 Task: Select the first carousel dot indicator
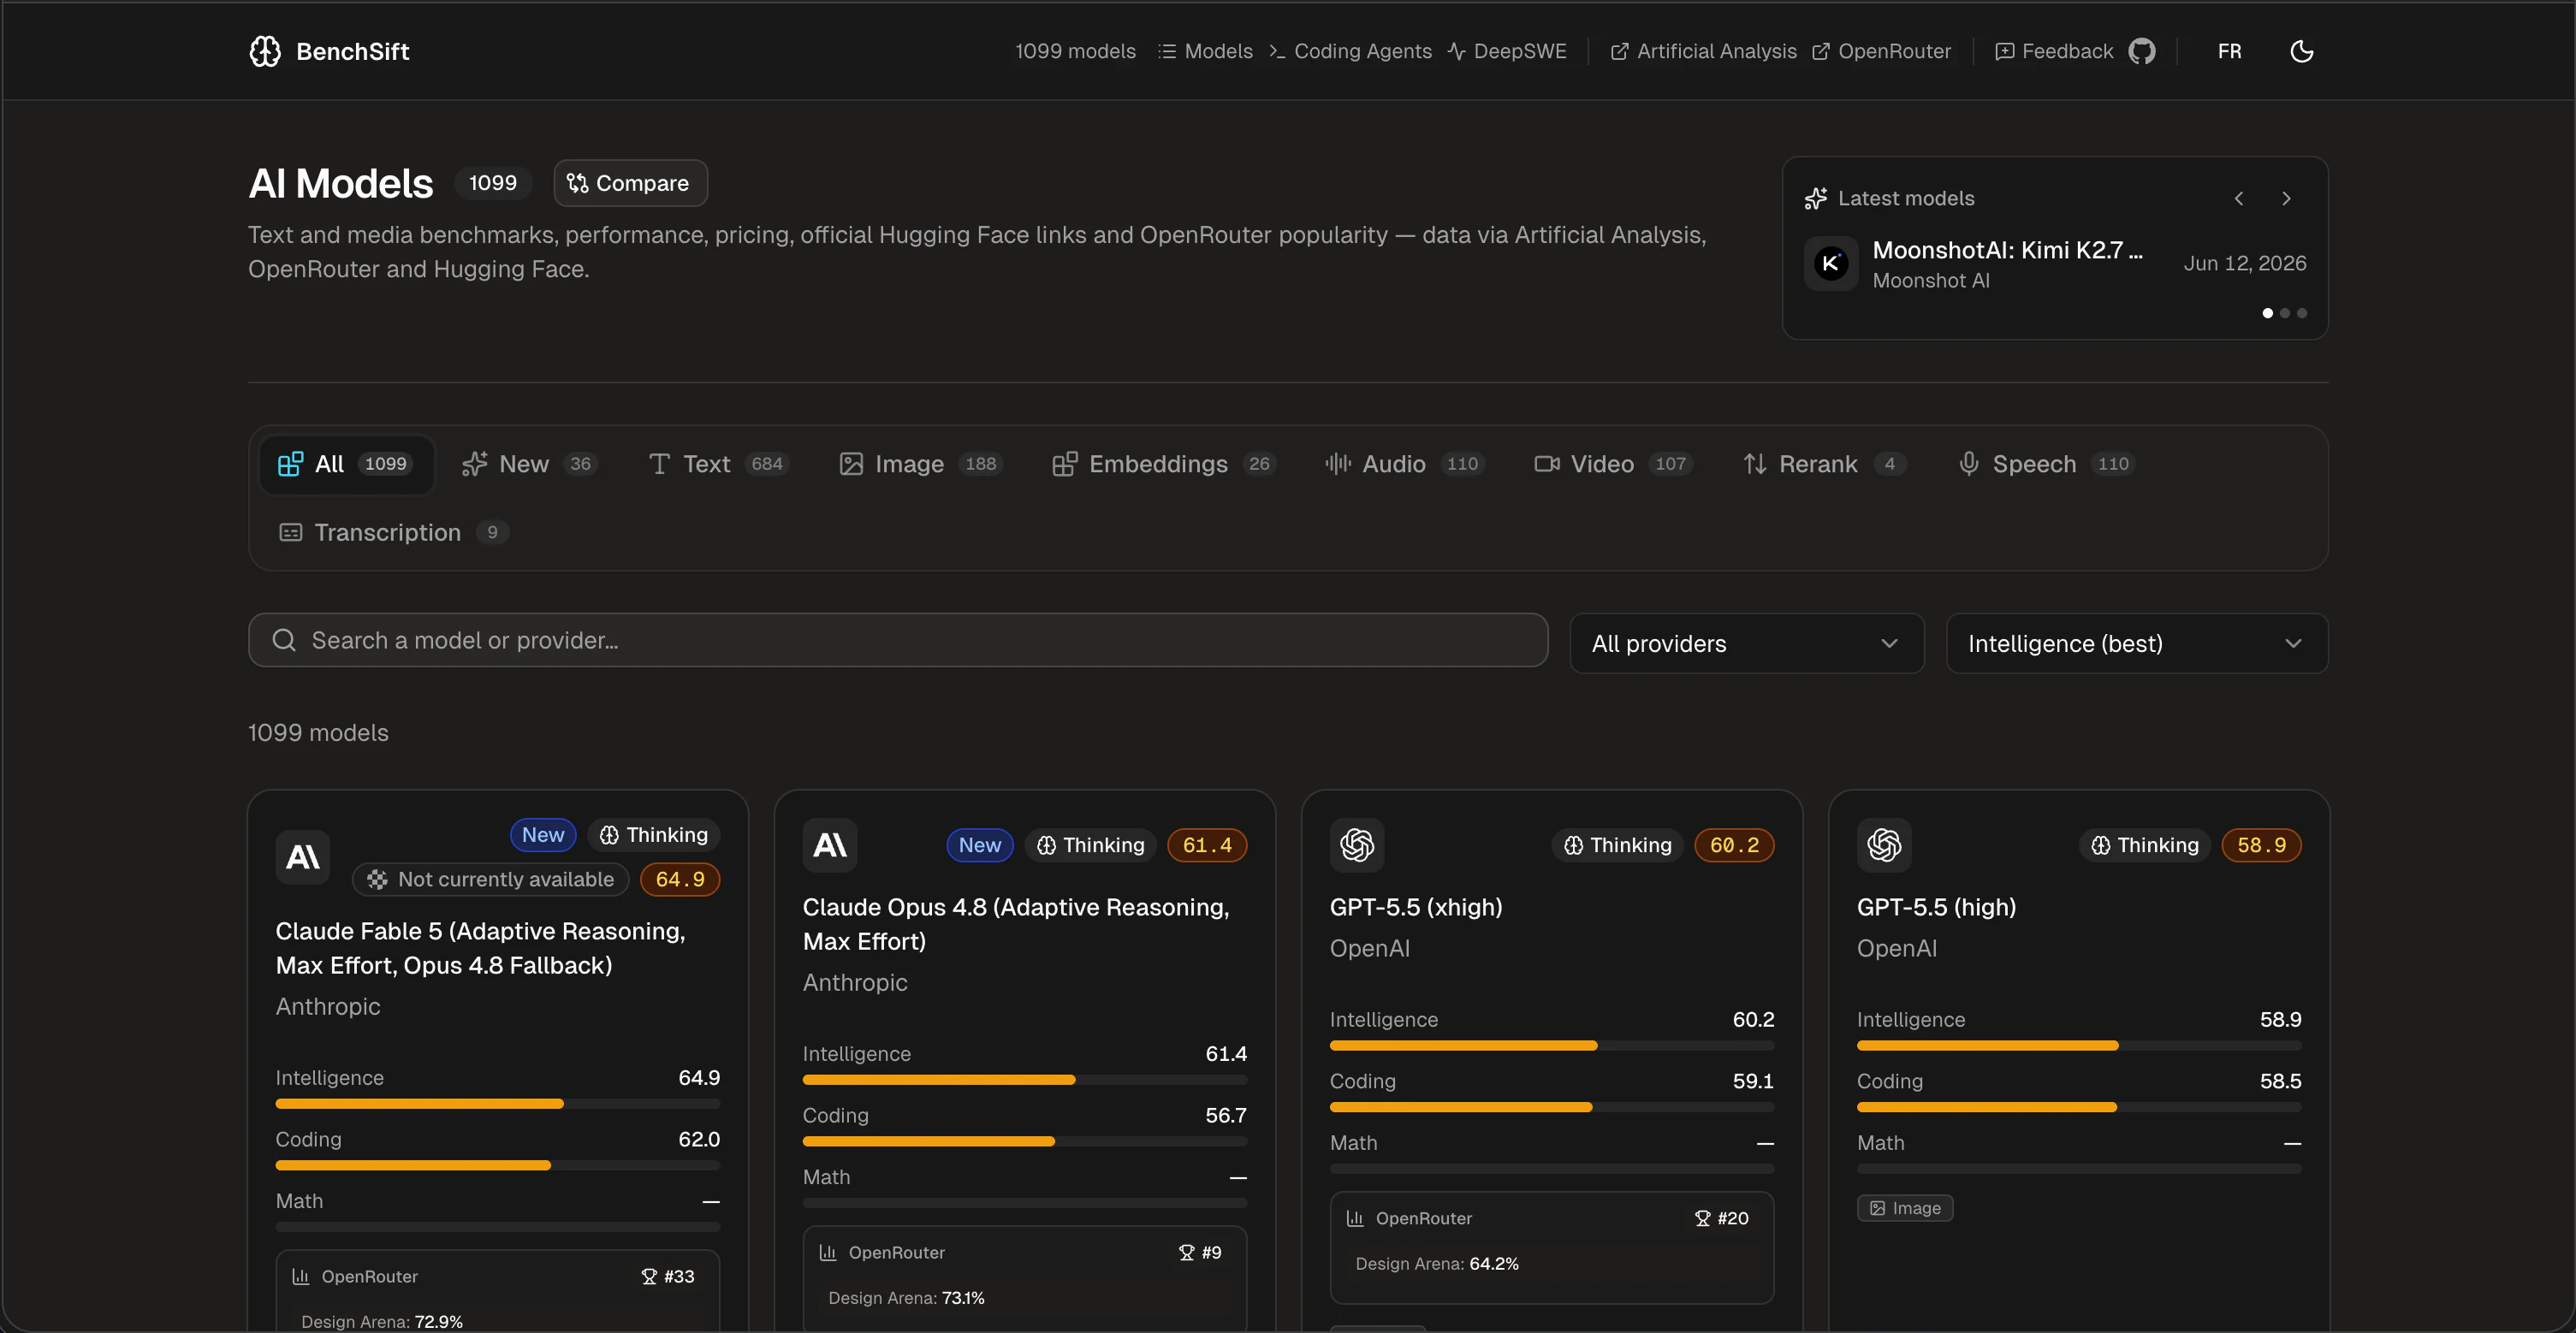(x=2268, y=313)
